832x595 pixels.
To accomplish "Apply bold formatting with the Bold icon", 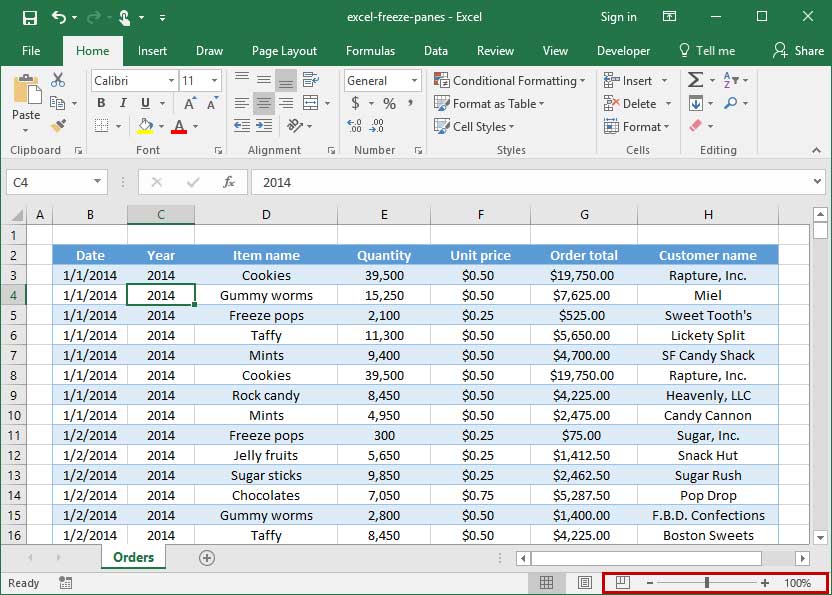I will tap(101, 102).
